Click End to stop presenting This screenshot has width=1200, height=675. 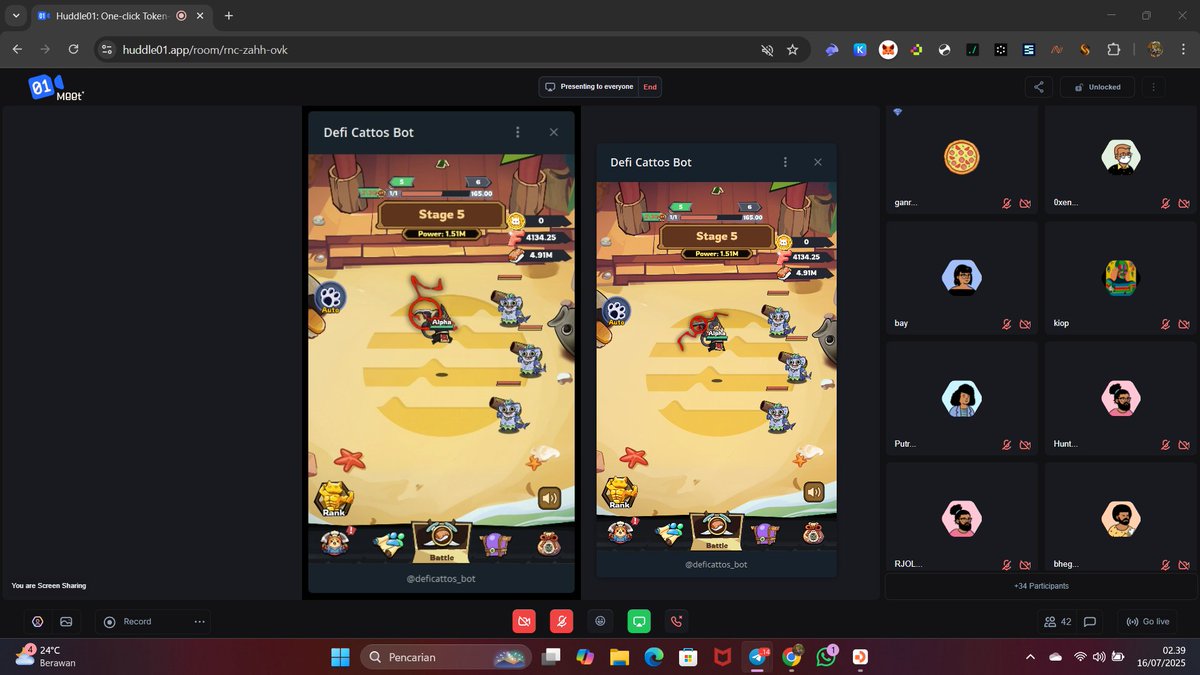[650, 87]
